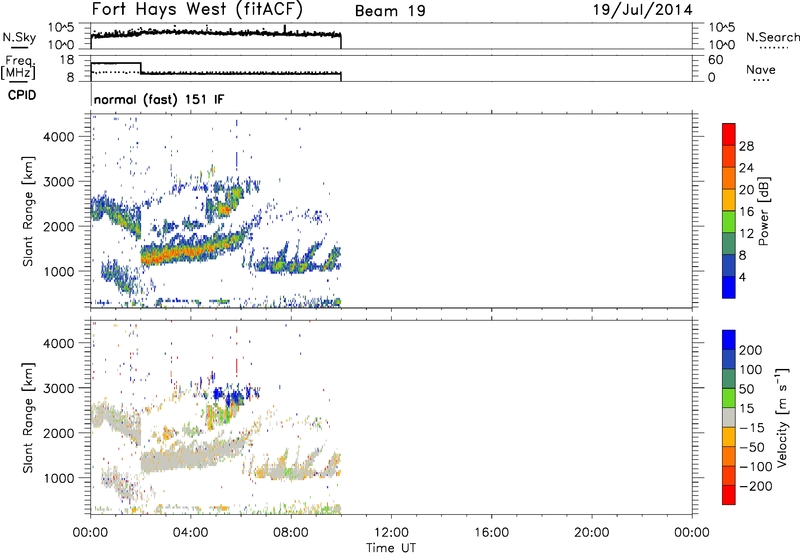Click the "08:00" time tick label
800x554 pixels.
[291, 533]
